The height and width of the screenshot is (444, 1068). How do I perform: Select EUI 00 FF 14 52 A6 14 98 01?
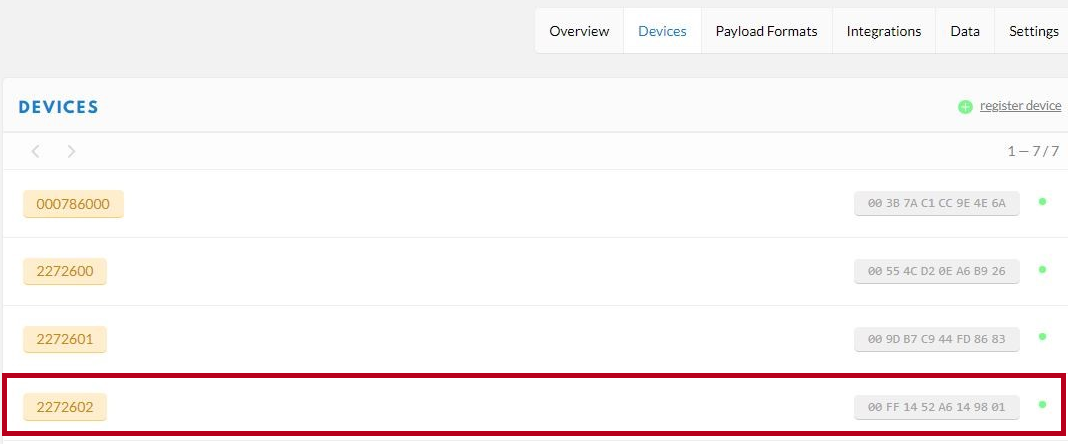[x=937, y=407]
